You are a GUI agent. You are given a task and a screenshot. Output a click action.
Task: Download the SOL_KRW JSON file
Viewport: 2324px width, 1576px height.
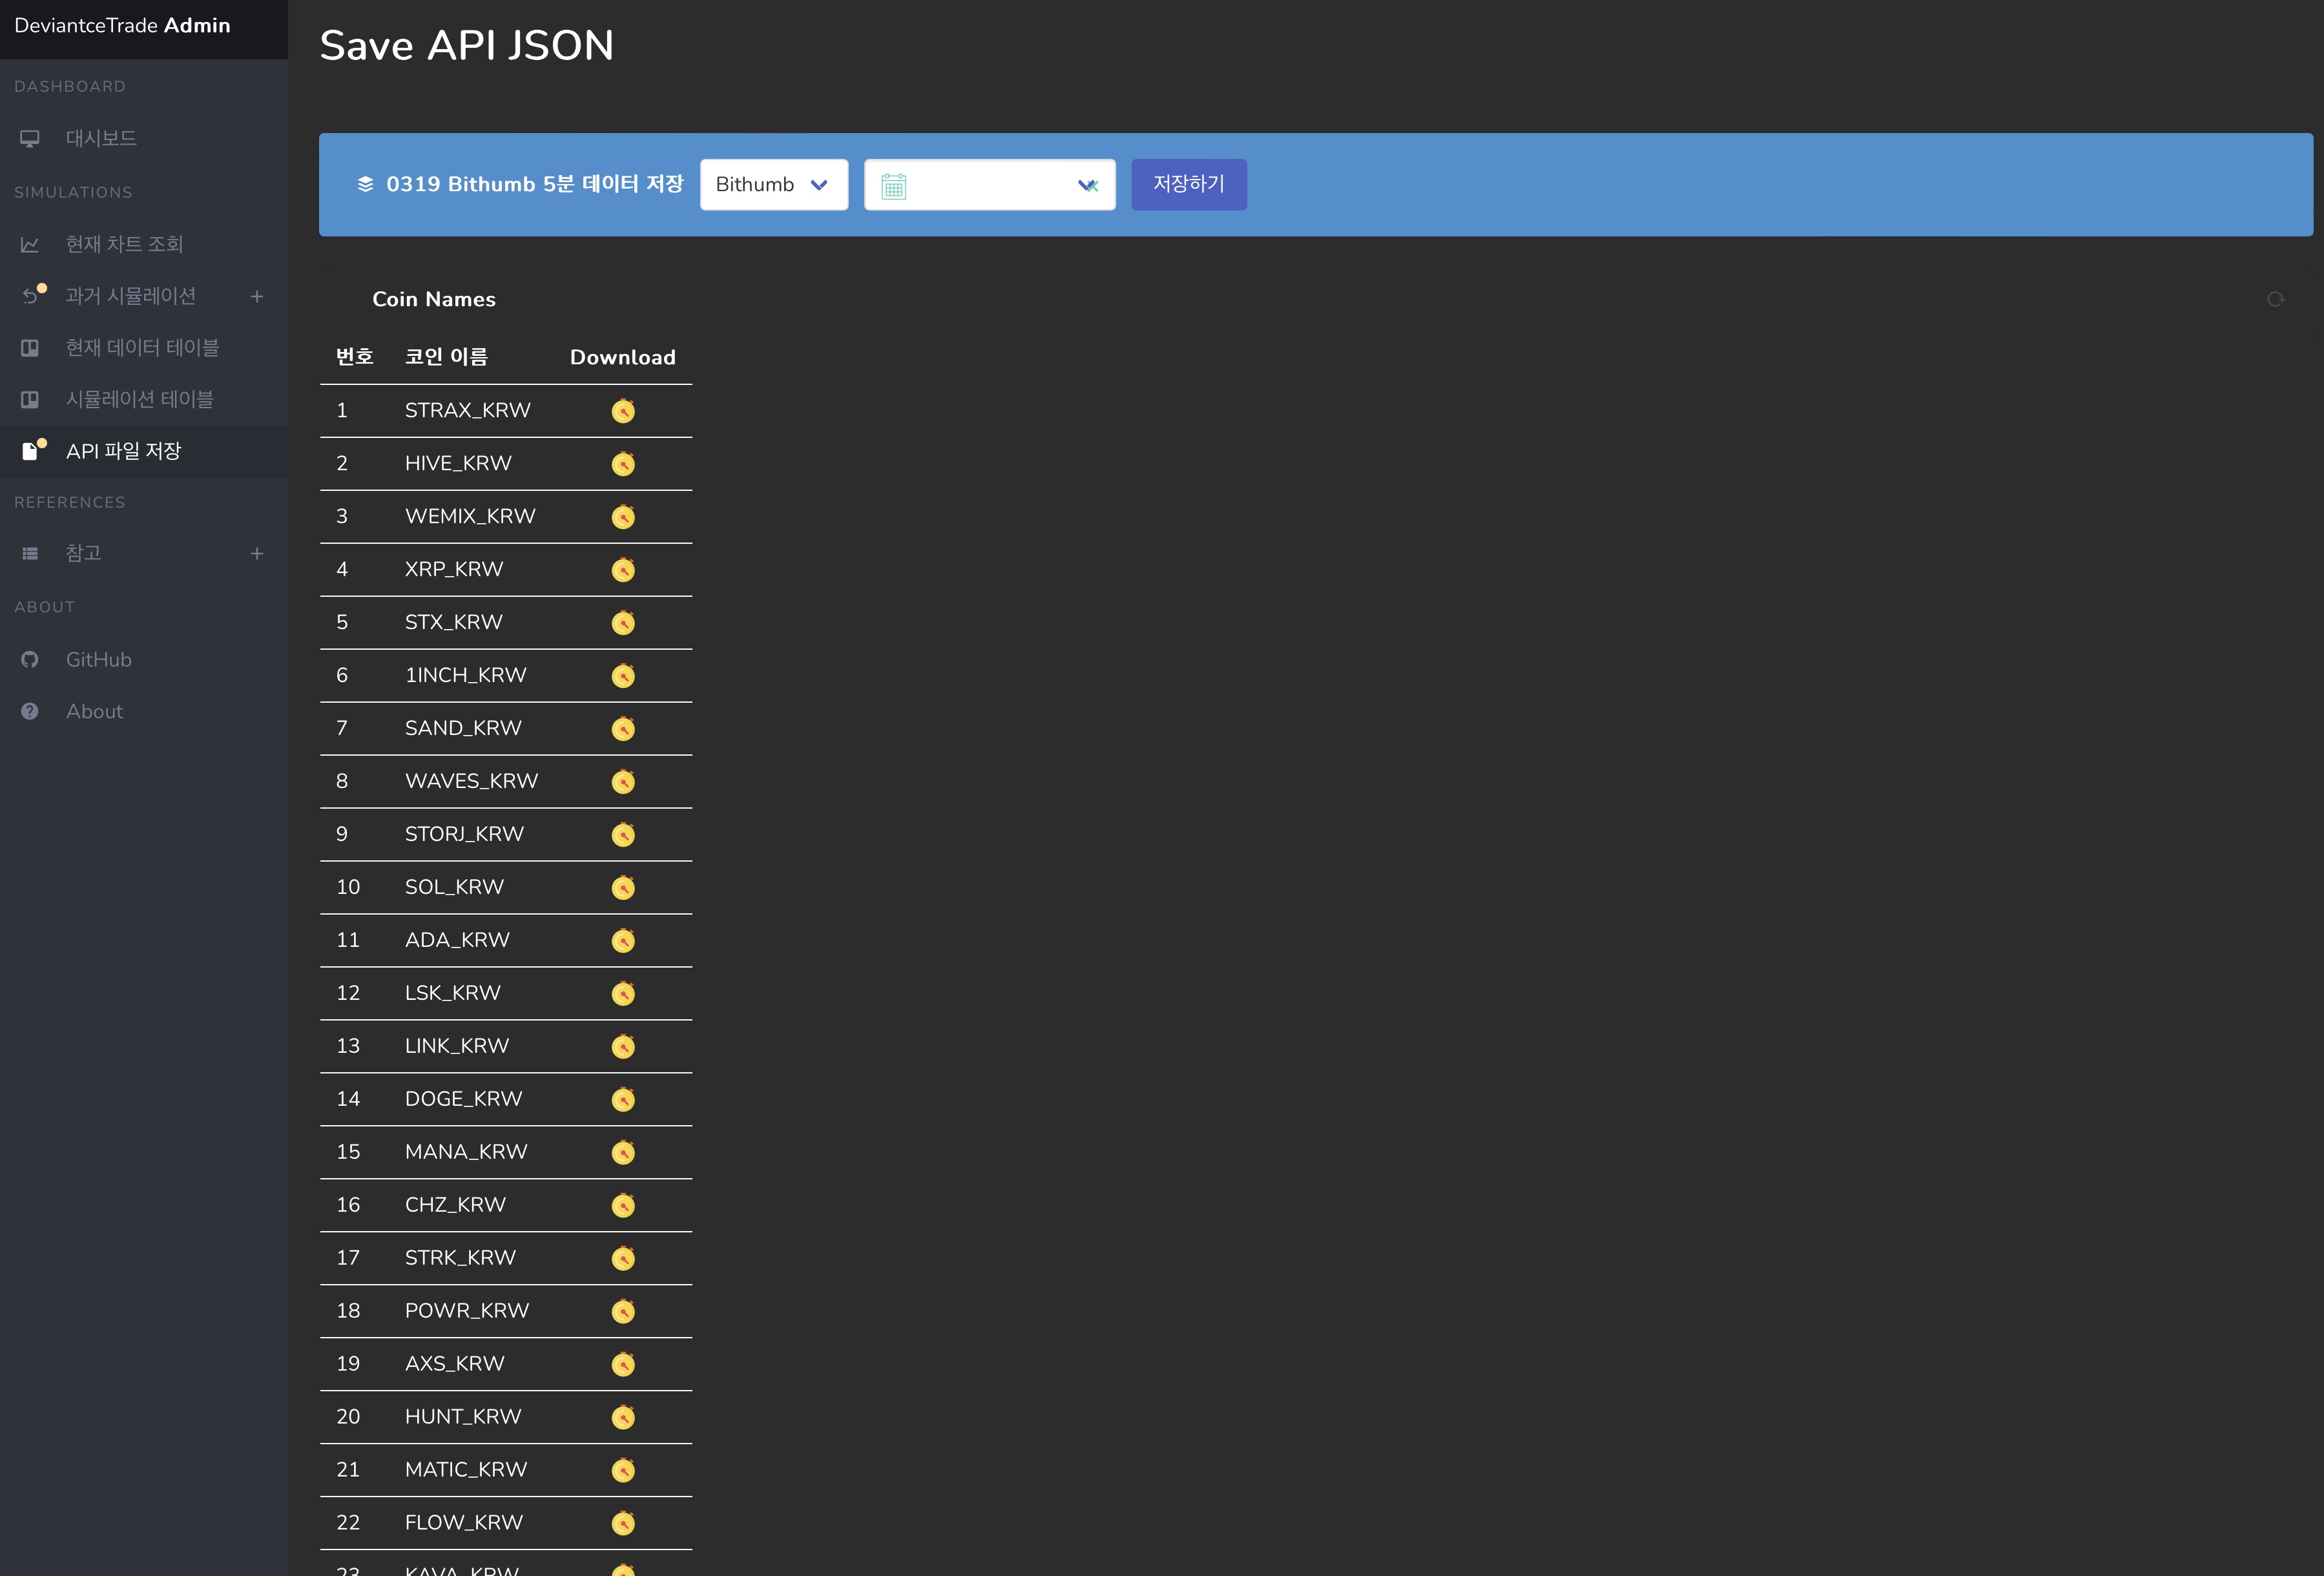[x=623, y=887]
